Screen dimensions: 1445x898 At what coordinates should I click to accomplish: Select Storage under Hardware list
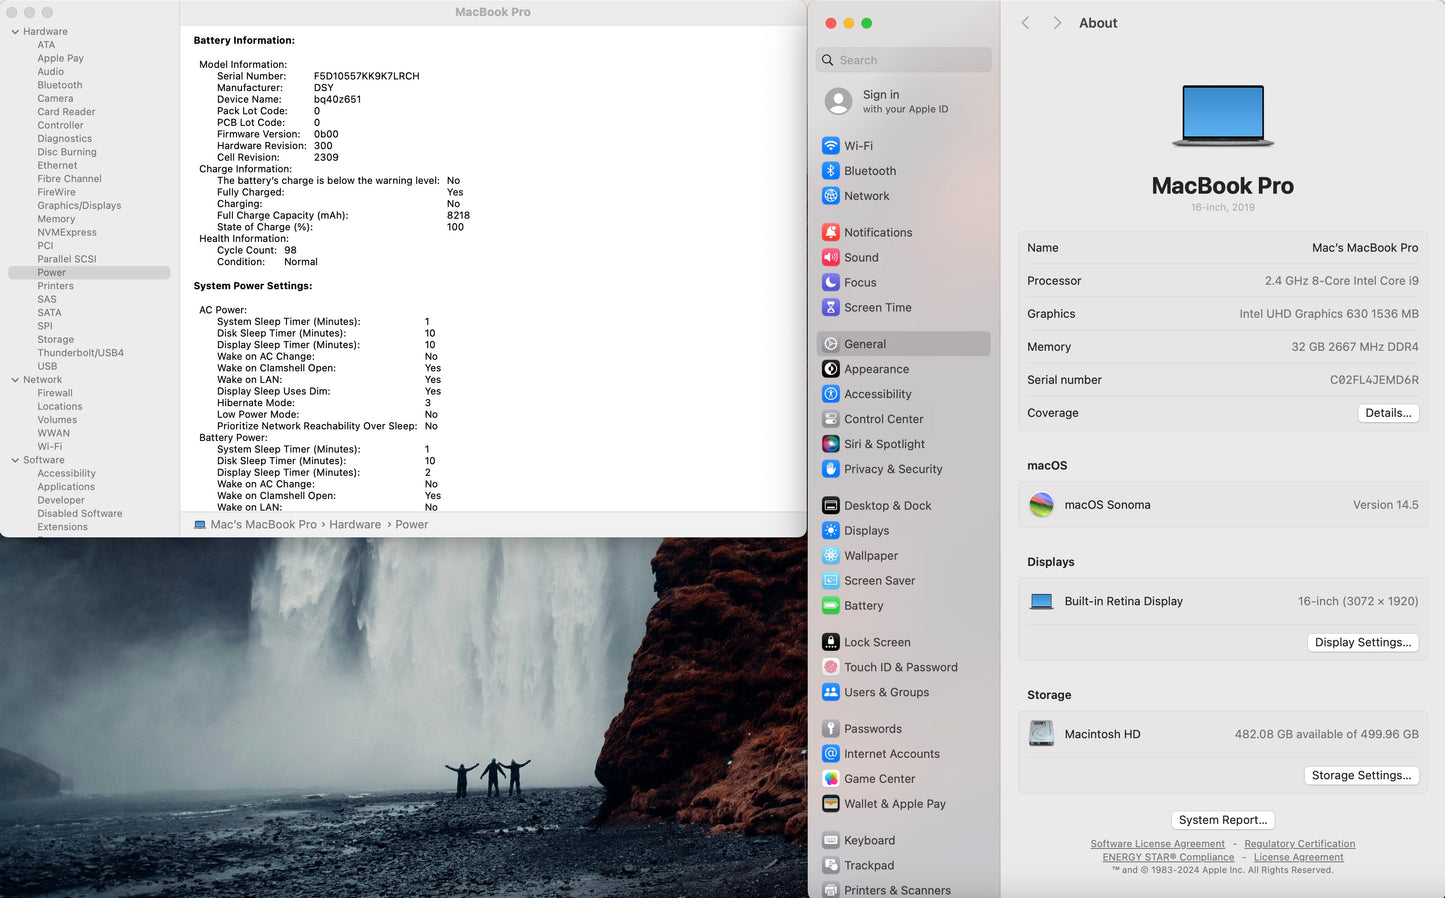tap(55, 340)
